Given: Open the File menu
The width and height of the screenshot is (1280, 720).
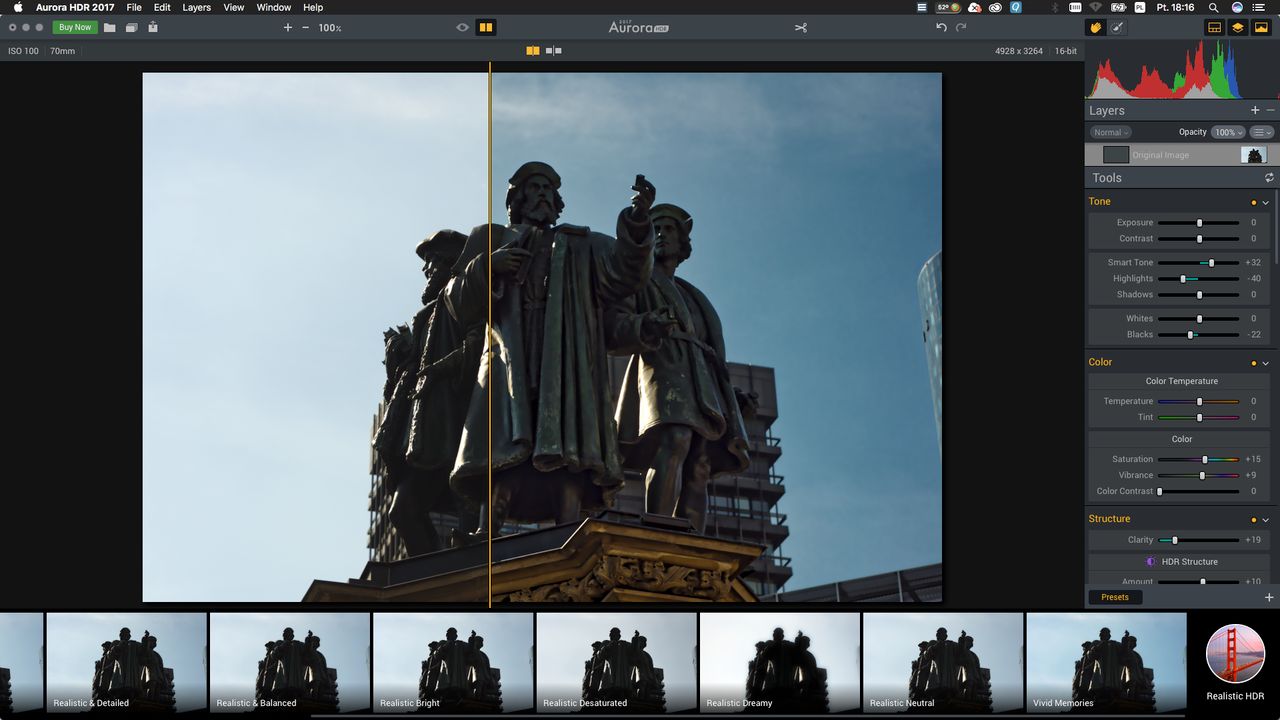Looking at the screenshot, I should [134, 7].
